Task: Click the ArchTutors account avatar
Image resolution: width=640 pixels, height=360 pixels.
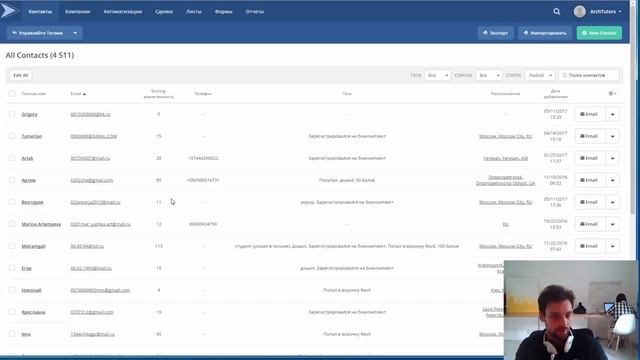Action: (x=579, y=11)
